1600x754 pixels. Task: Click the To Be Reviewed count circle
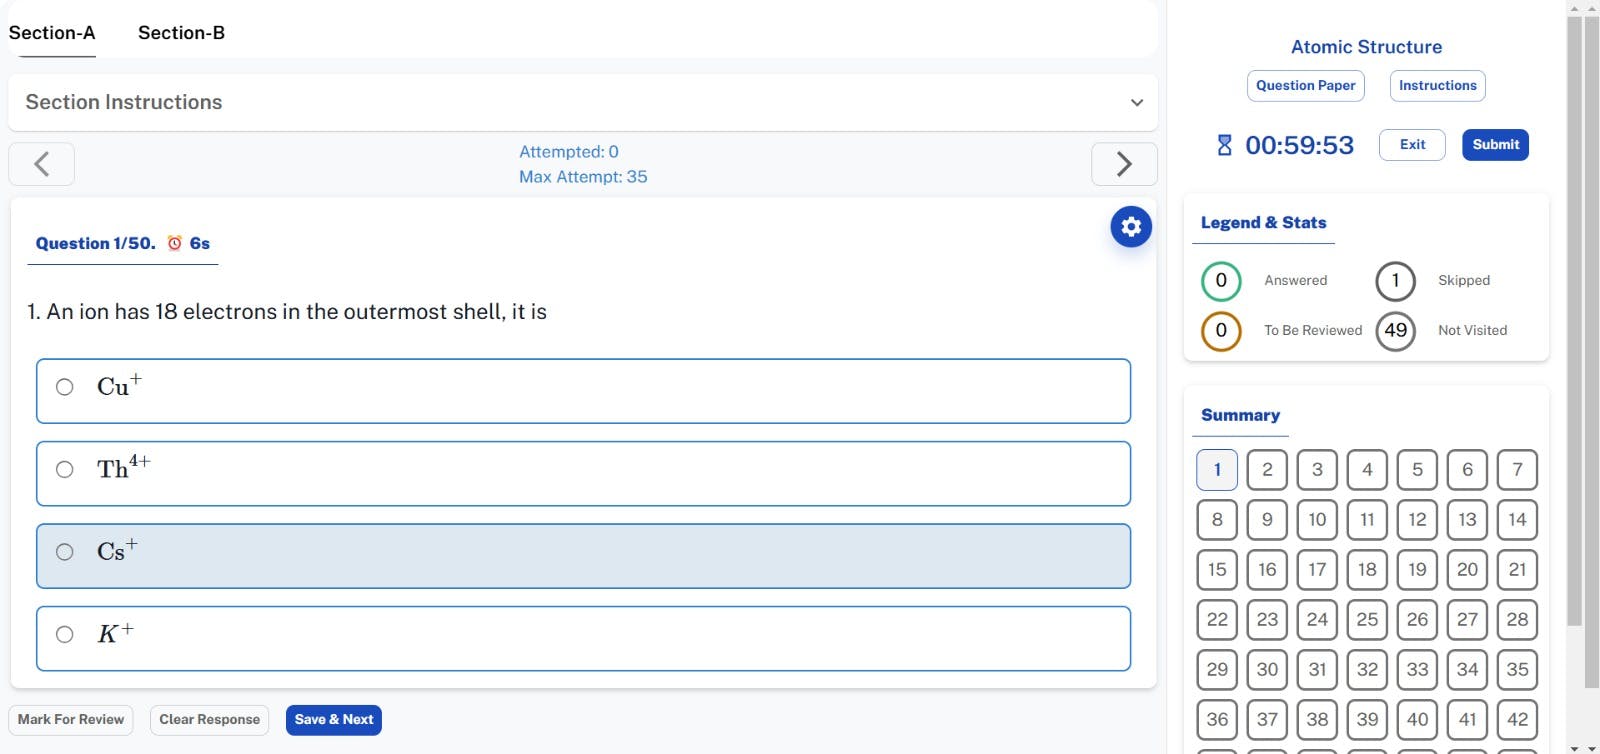1220,331
